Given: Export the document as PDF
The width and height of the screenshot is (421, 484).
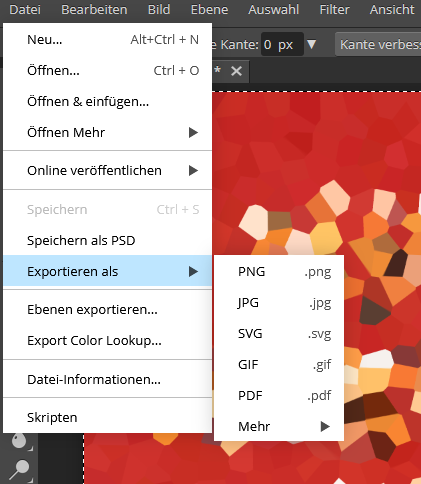Looking at the screenshot, I should 279,396.
